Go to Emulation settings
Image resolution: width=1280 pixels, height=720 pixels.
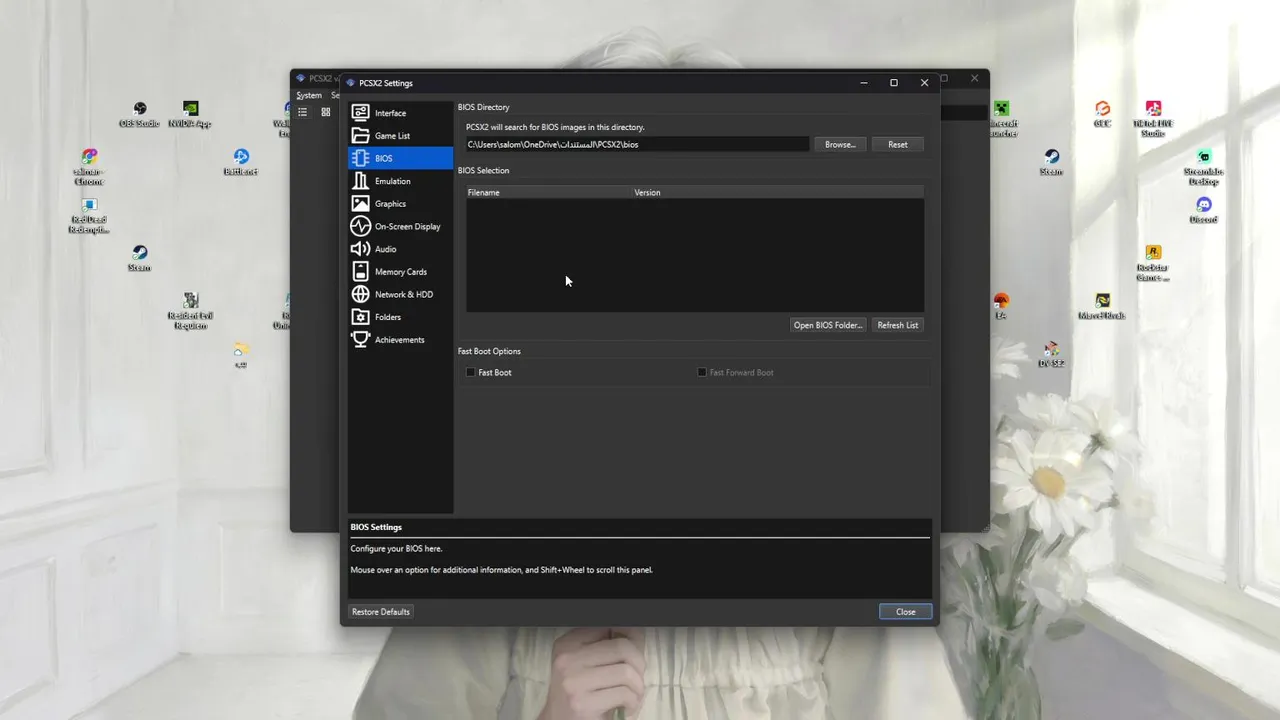[x=400, y=181]
